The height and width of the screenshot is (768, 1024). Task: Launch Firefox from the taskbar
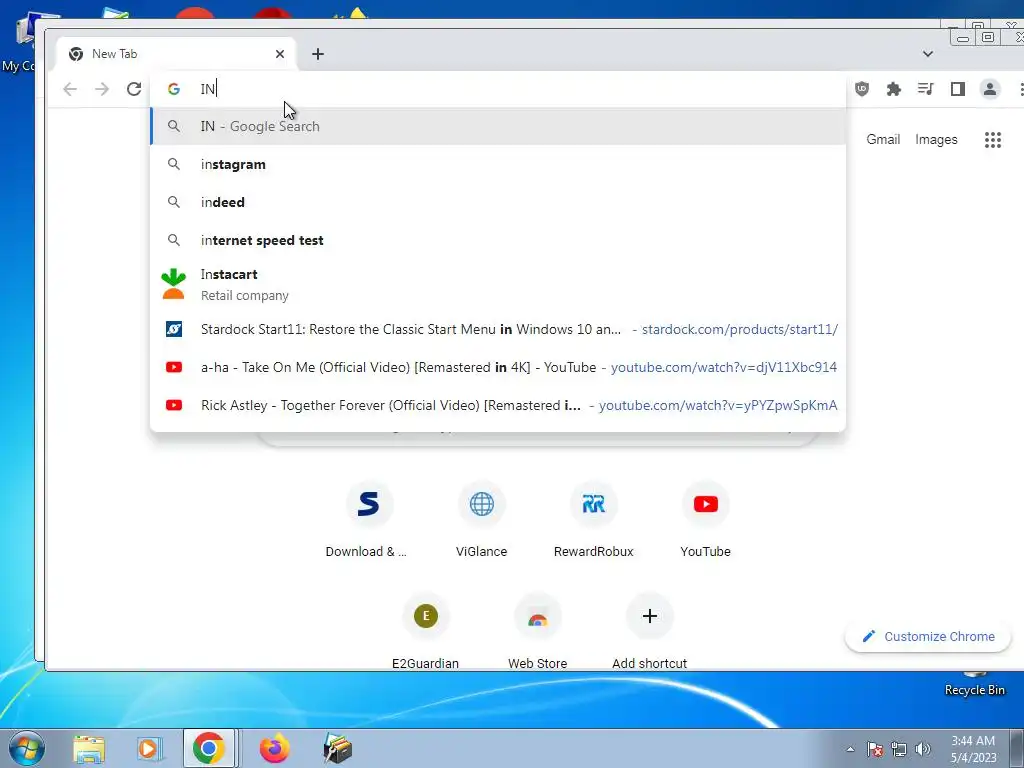pyautogui.click(x=274, y=748)
